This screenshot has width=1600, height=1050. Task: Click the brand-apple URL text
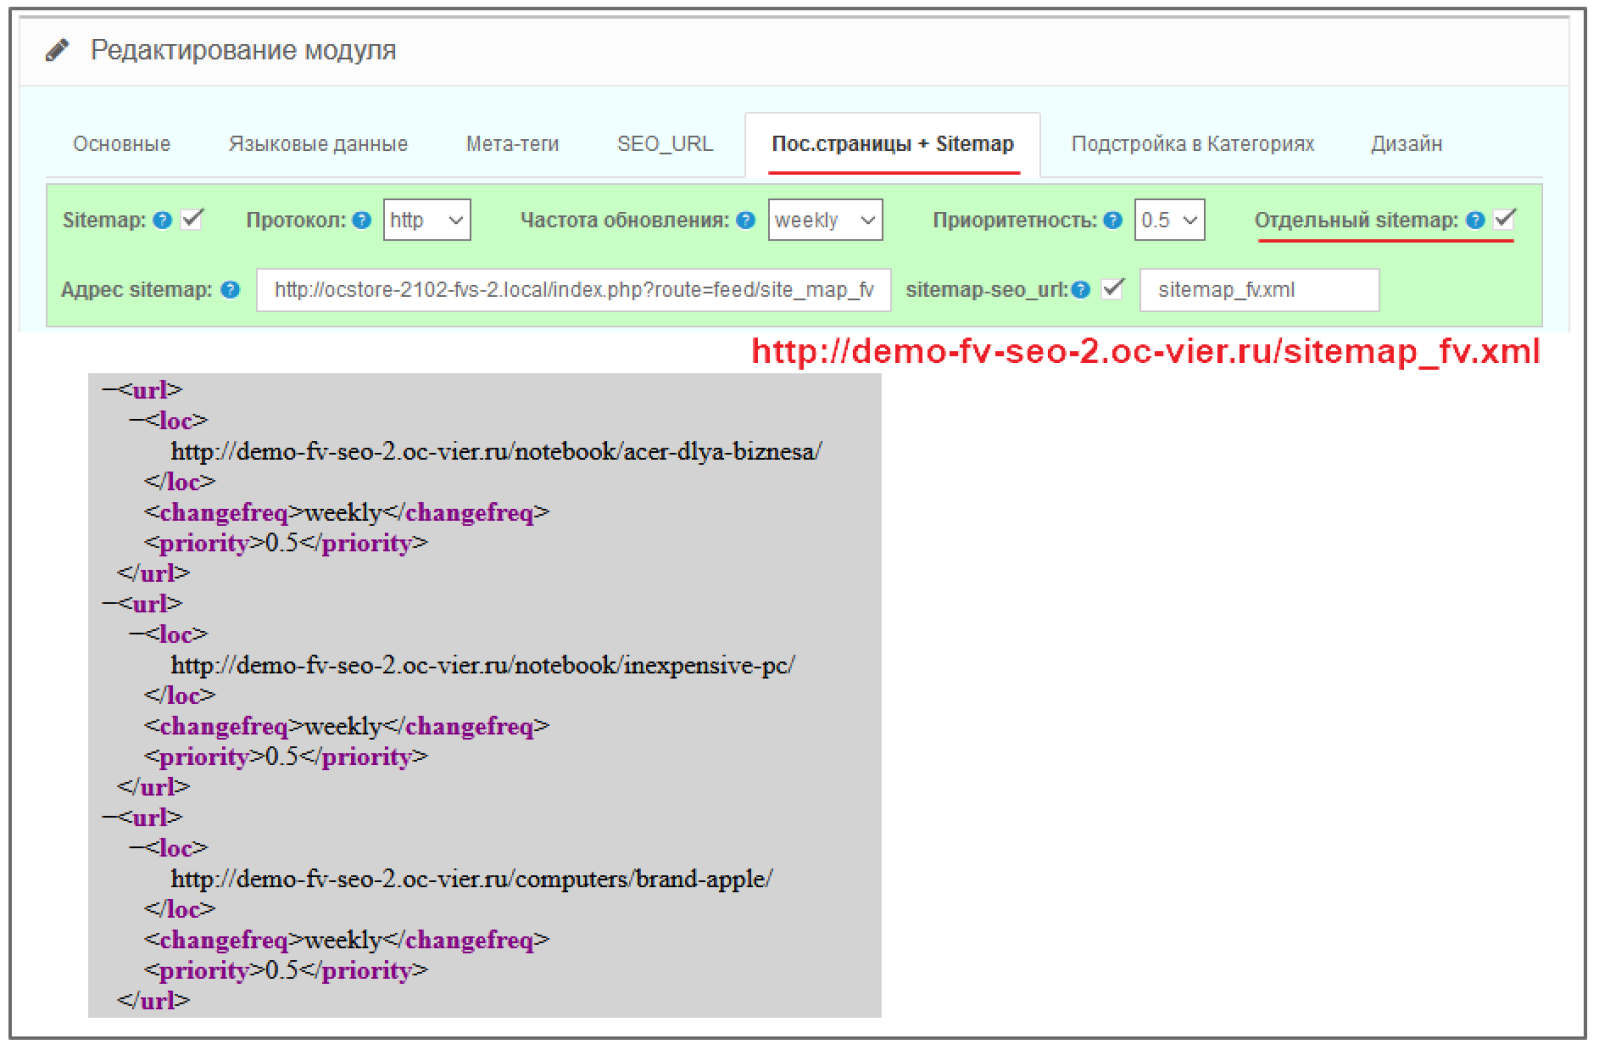tap(472, 880)
